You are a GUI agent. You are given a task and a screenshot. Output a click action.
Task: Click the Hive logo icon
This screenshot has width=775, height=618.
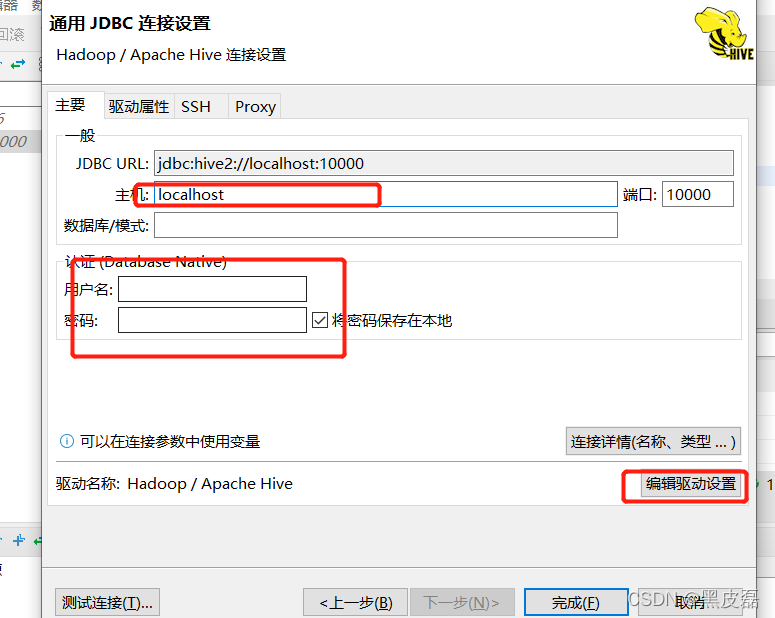723,34
